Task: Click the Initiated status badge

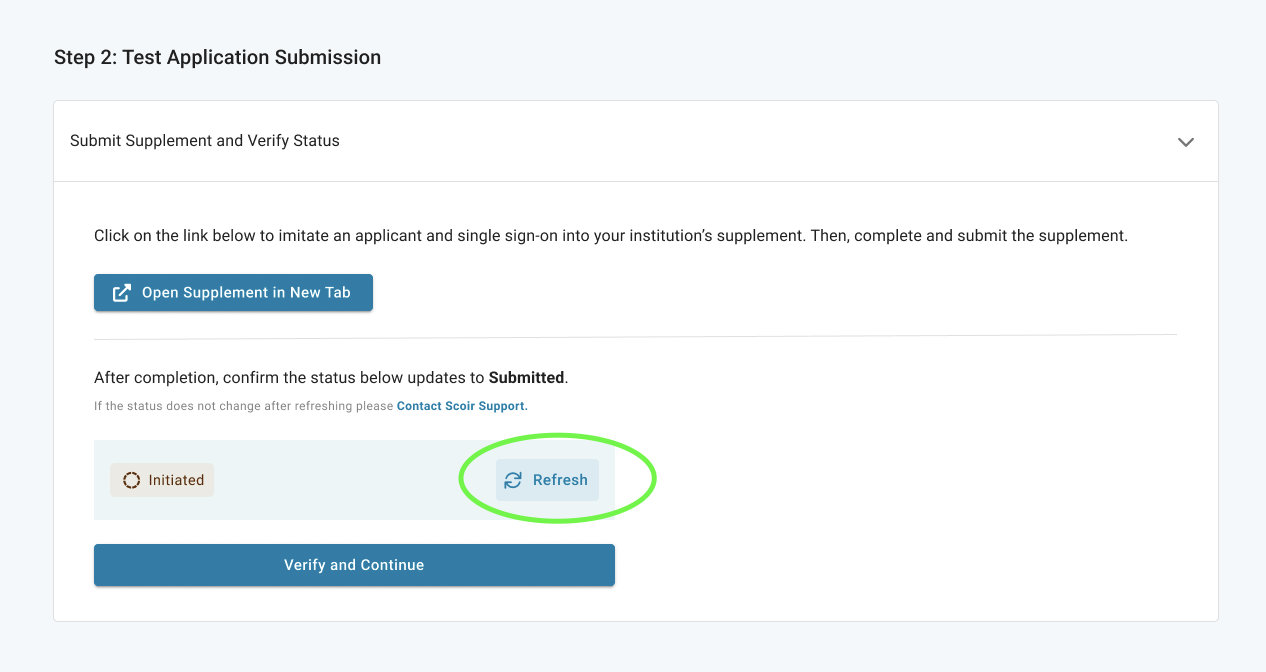Action: tap(162, 480)
